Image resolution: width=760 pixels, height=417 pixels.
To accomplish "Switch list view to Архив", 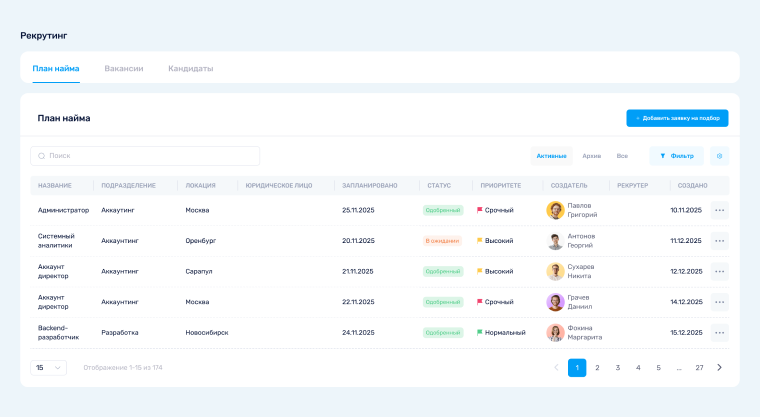I will (591, 156).
